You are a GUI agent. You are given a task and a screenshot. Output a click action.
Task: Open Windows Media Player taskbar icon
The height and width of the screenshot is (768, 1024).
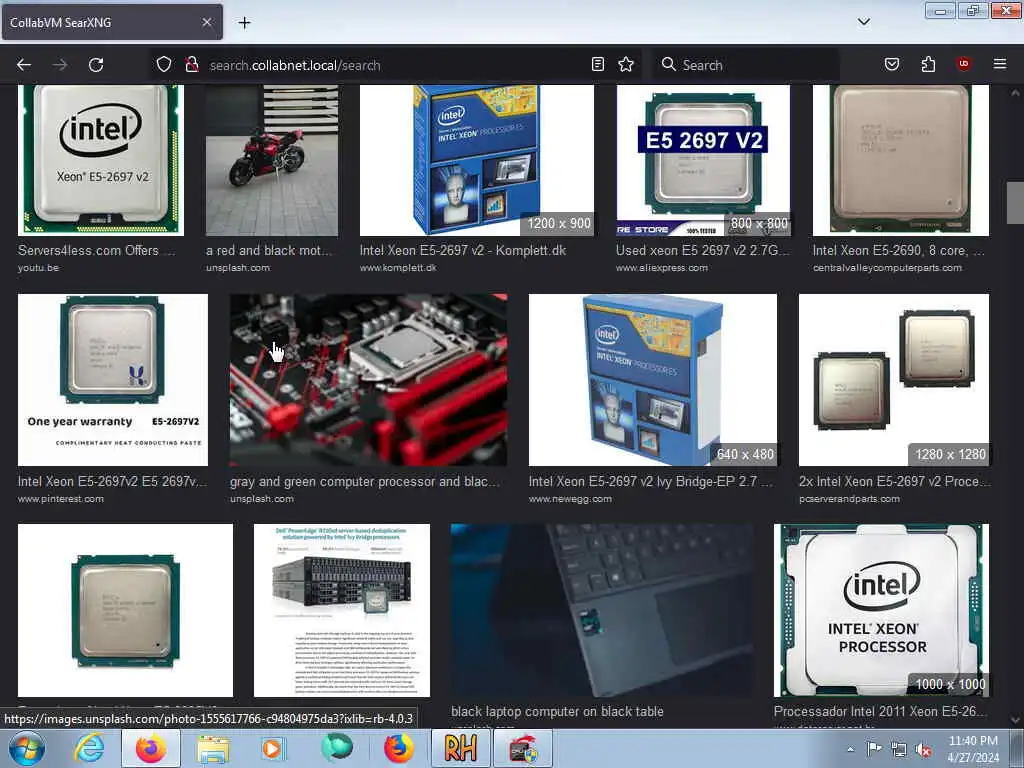tap(274, 748)
